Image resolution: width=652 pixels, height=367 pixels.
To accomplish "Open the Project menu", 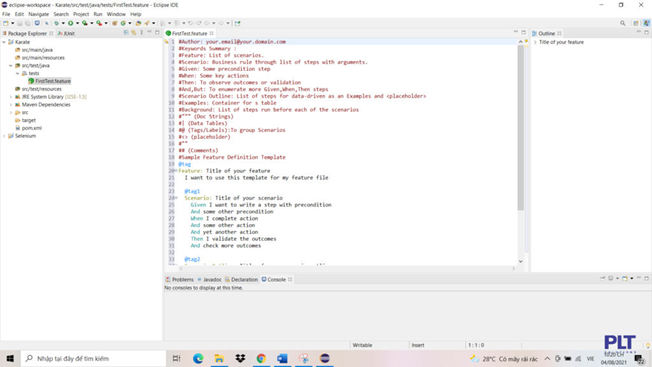I will (81, 14).
